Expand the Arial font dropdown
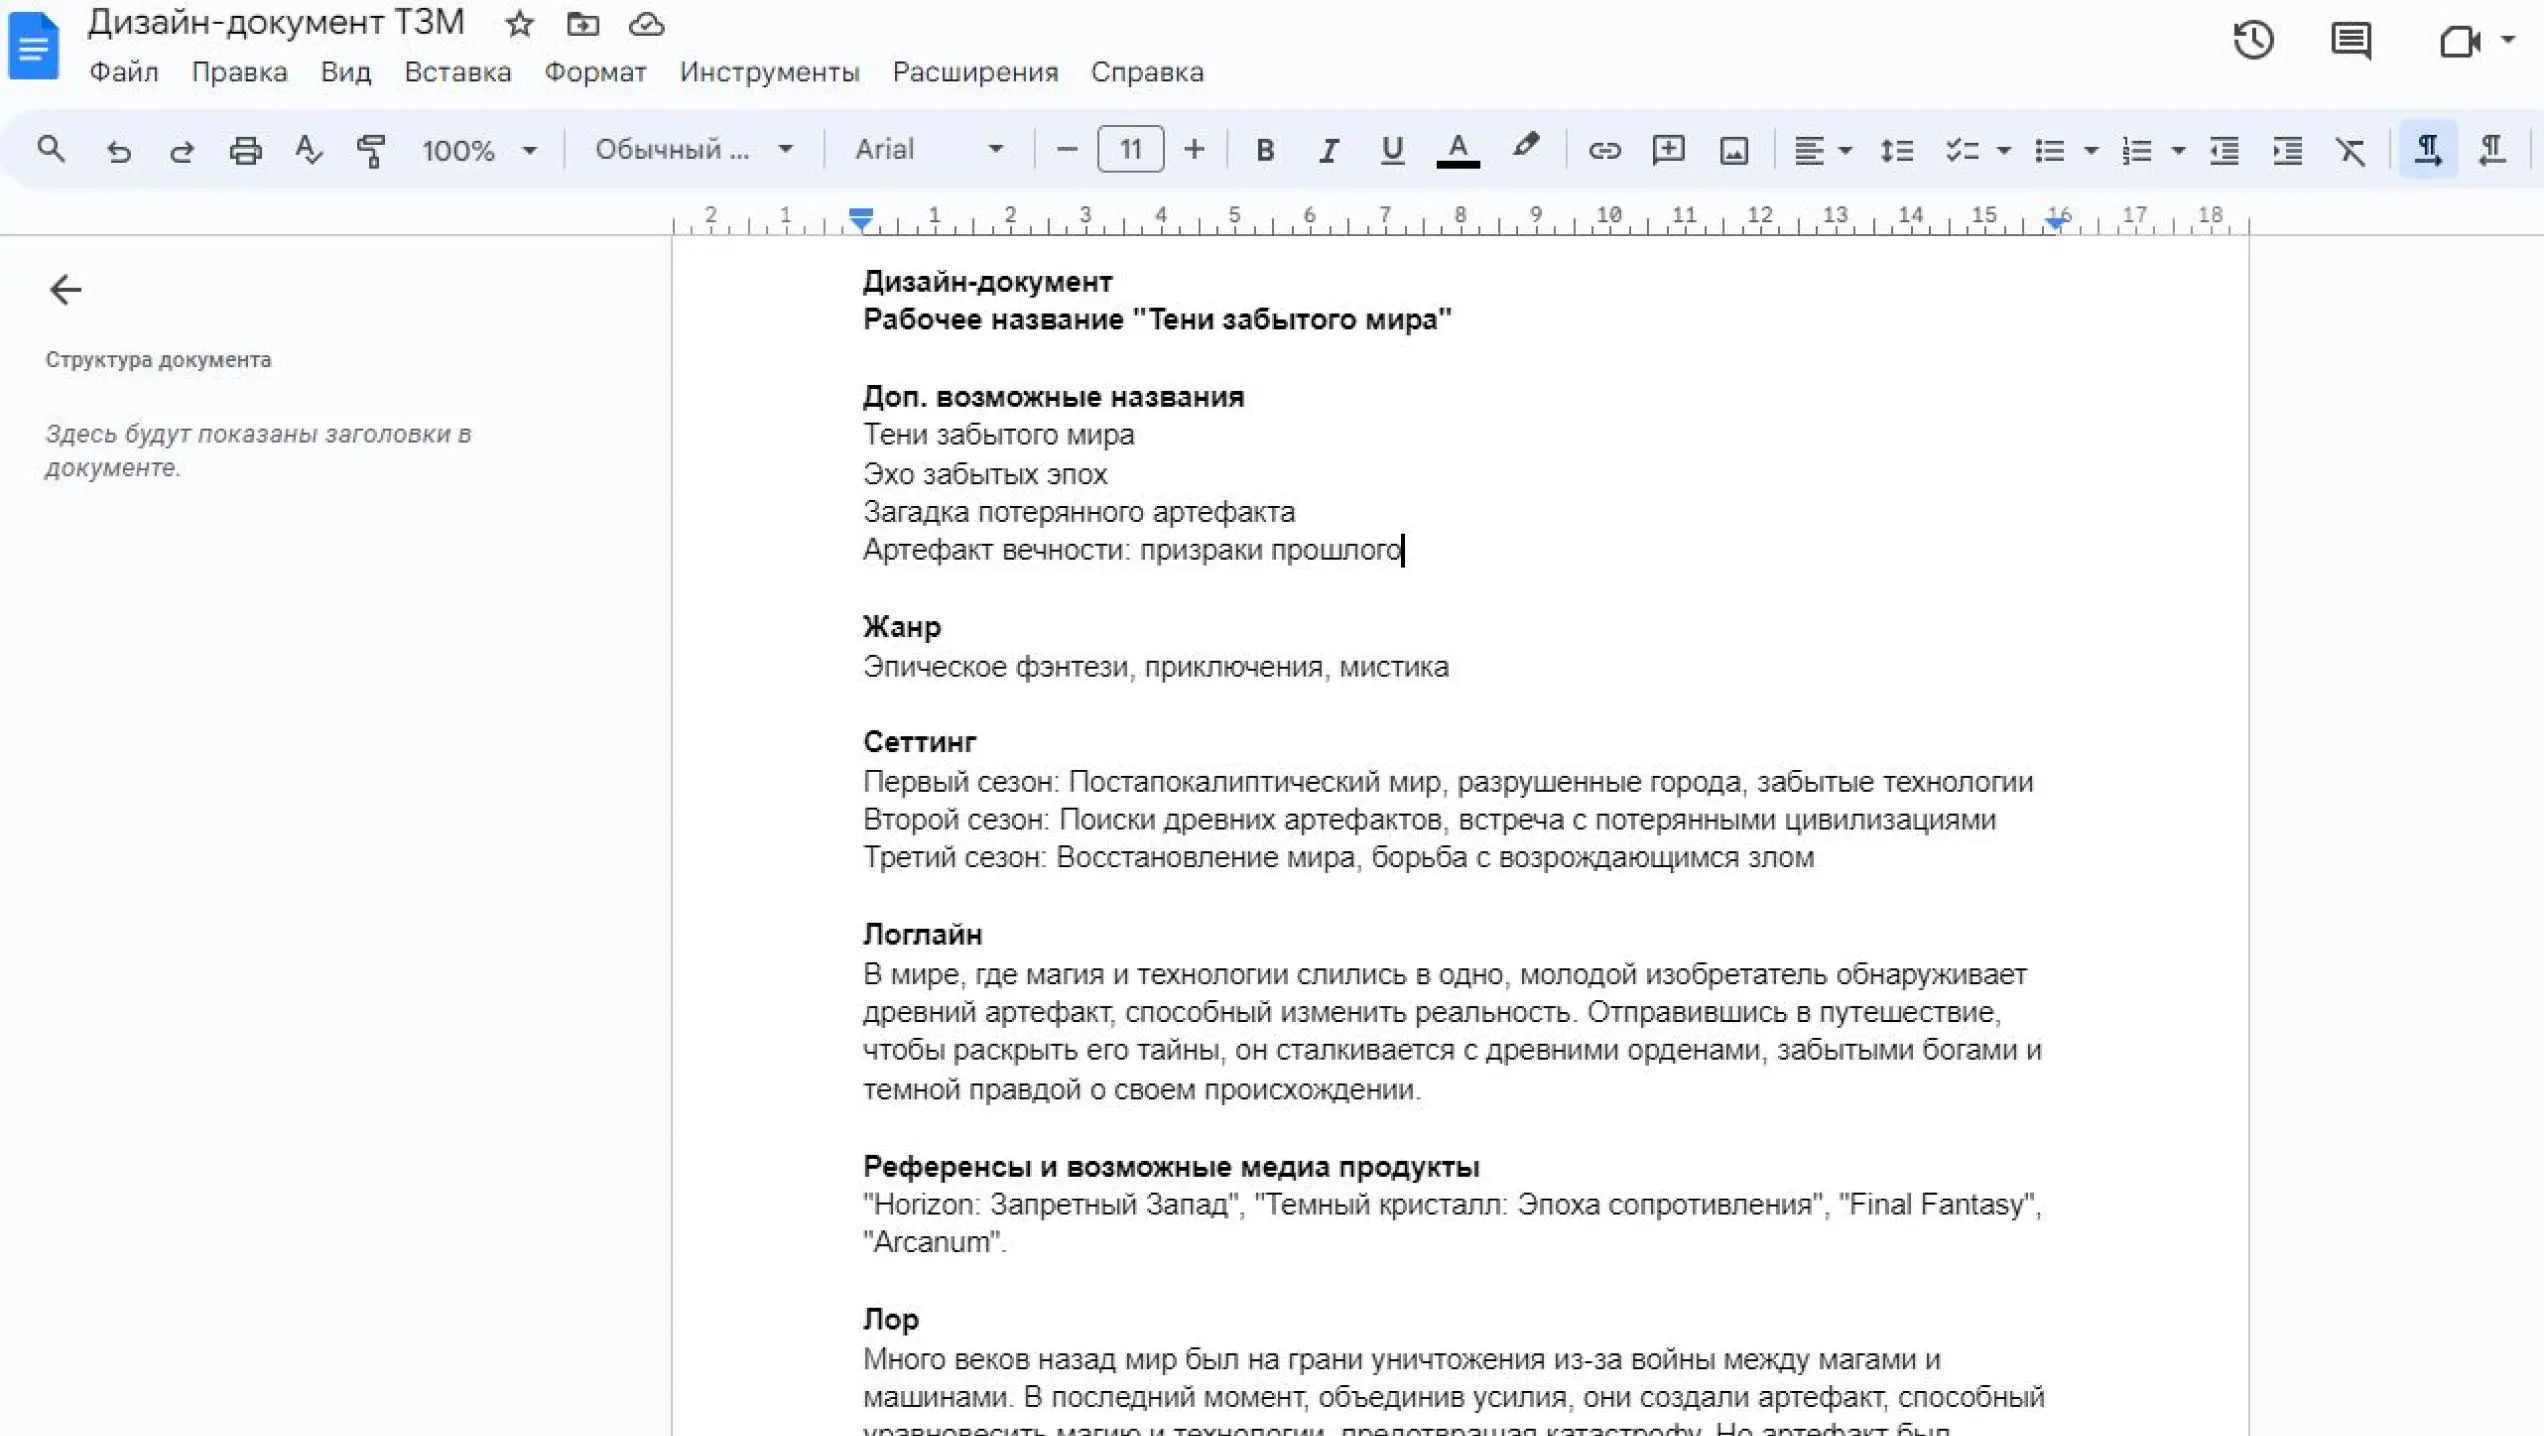Viewport: 2544px width, 1436px height. [928, 150]
